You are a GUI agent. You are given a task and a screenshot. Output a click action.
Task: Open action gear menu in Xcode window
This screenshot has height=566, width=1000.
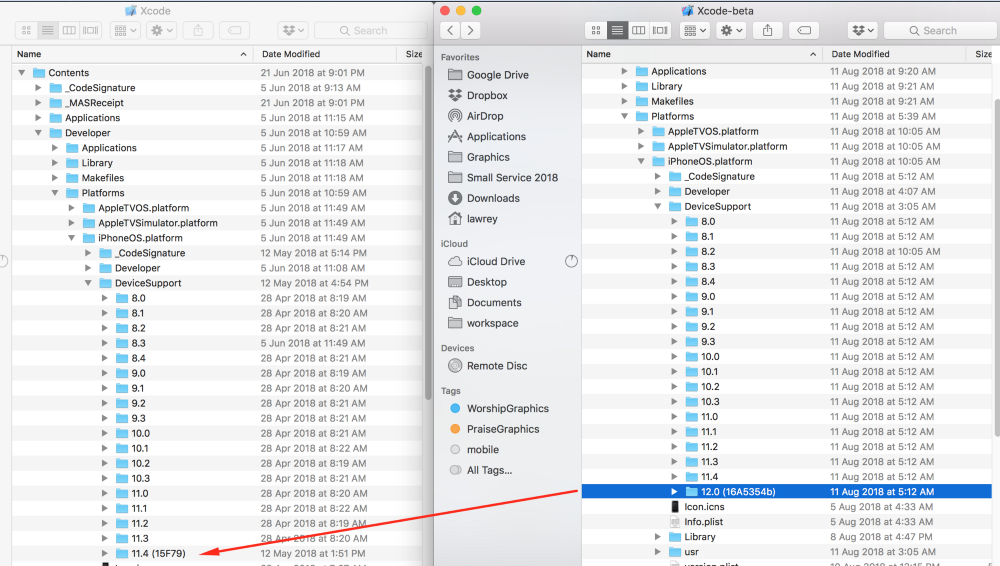coord(161,30)
